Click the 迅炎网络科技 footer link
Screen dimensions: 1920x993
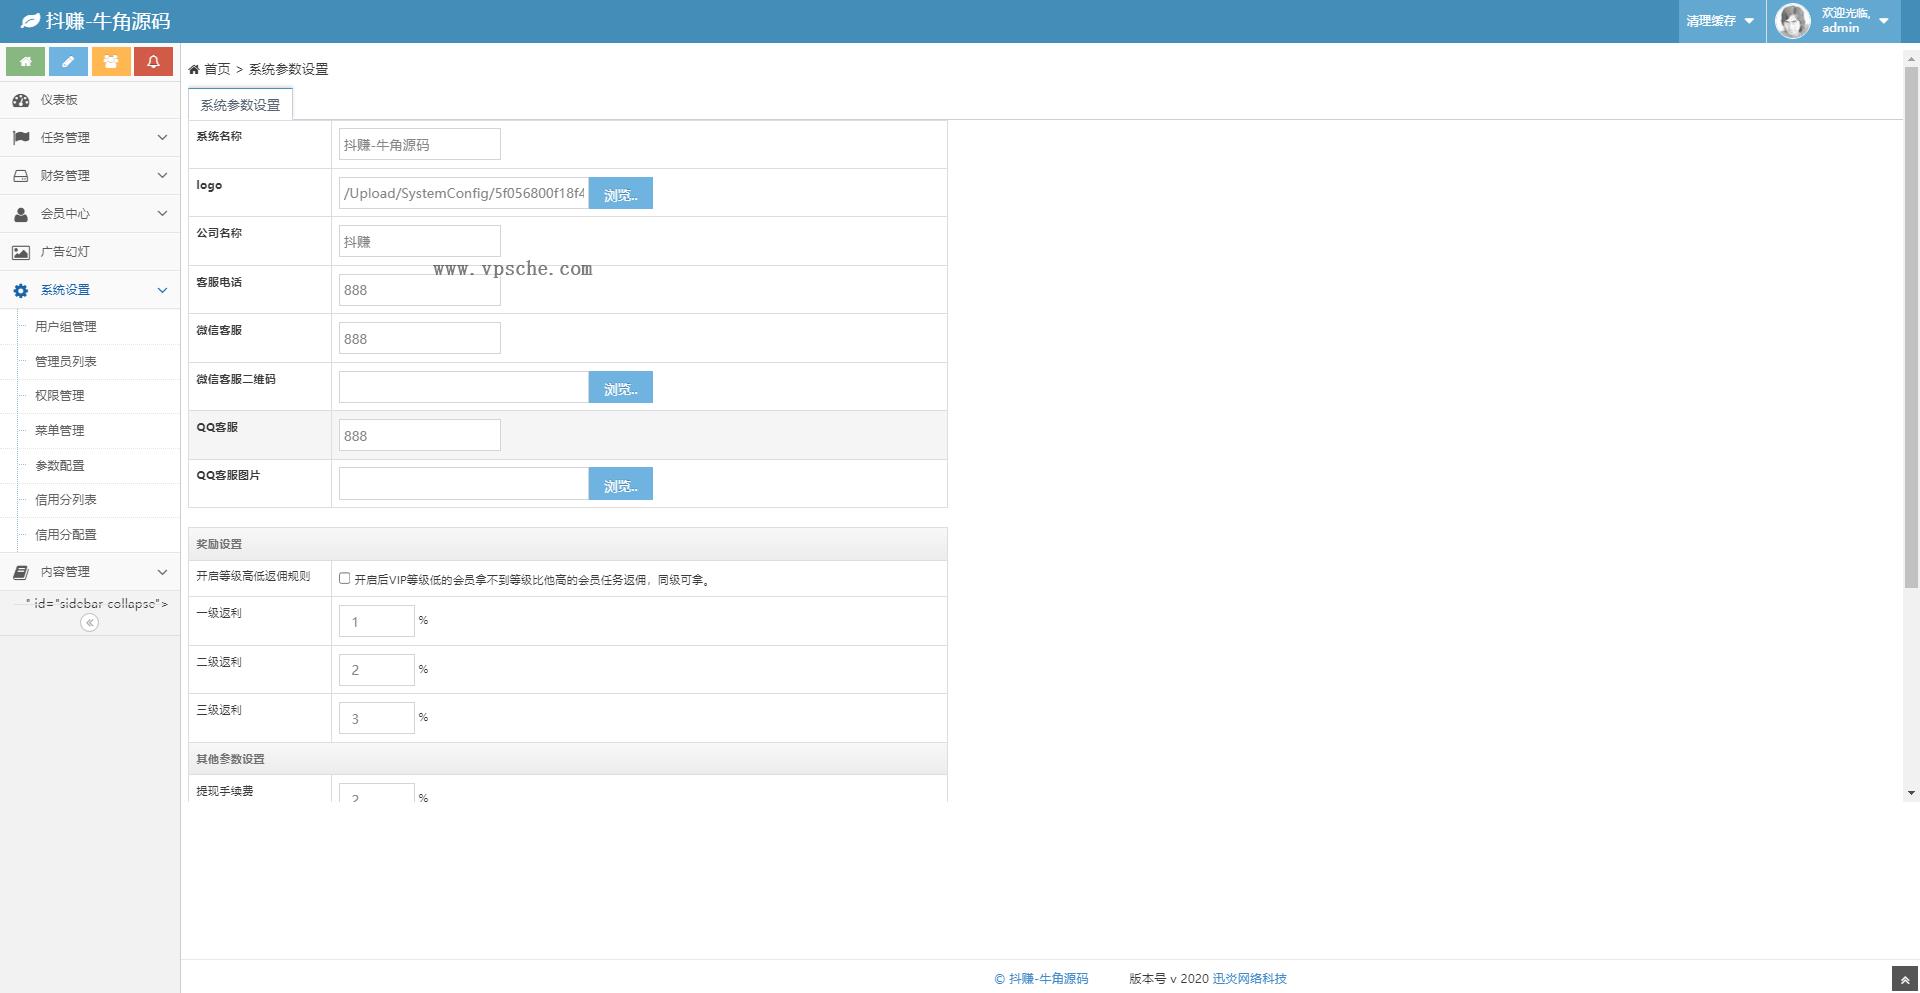tap(1249, 979)
